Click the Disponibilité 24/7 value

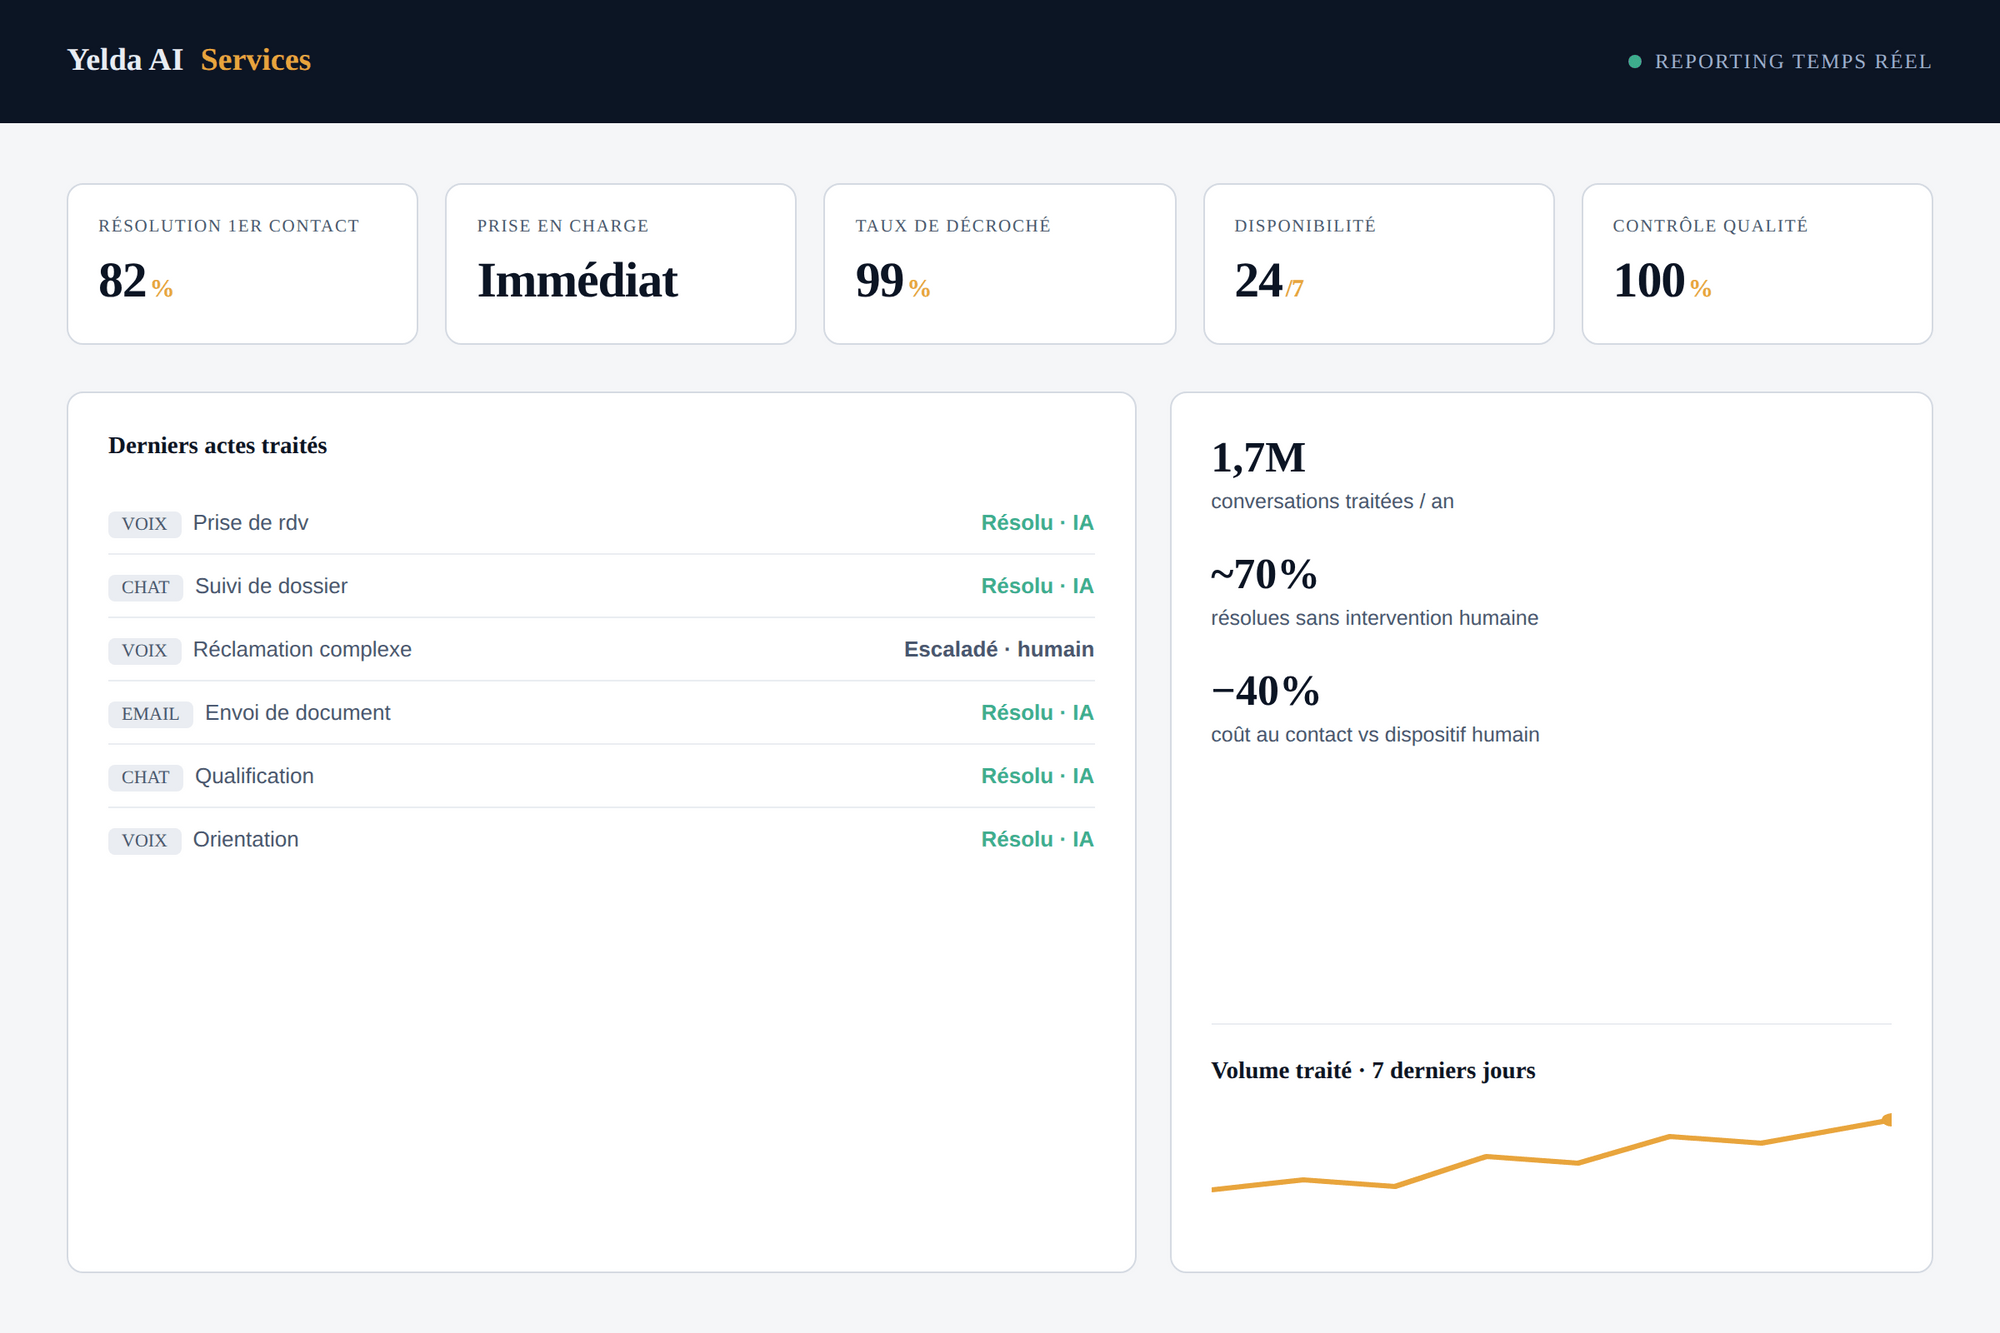click(x=1268, y=281)
